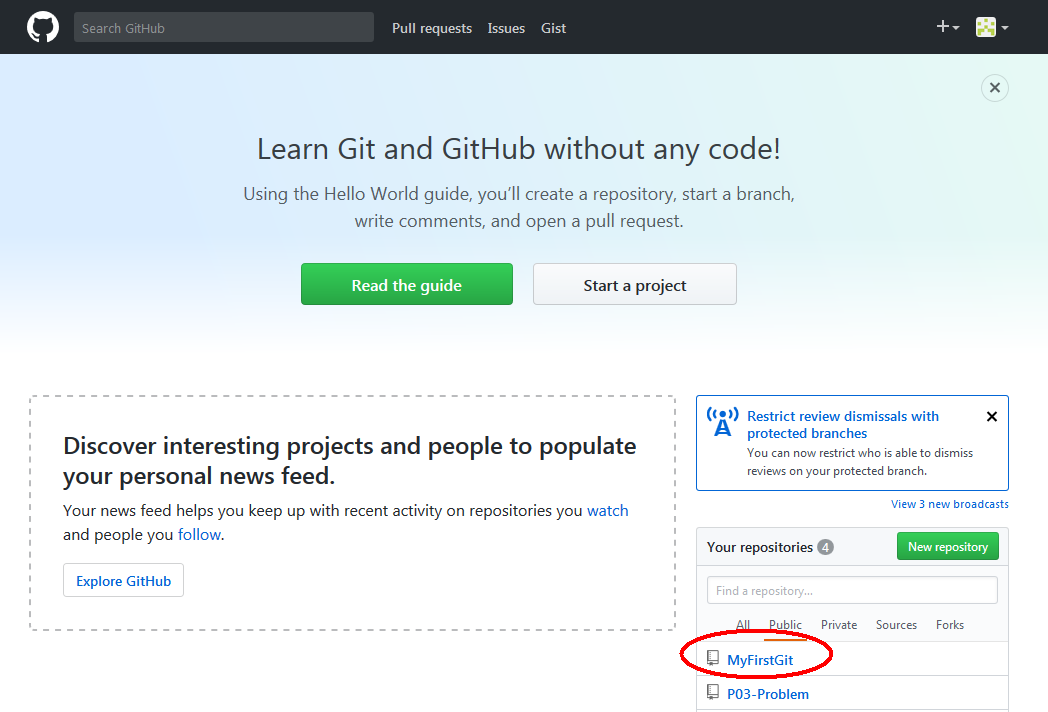Open the user avatar profile menu
The width and height of the screenshot is (1048, 712).
991,27
